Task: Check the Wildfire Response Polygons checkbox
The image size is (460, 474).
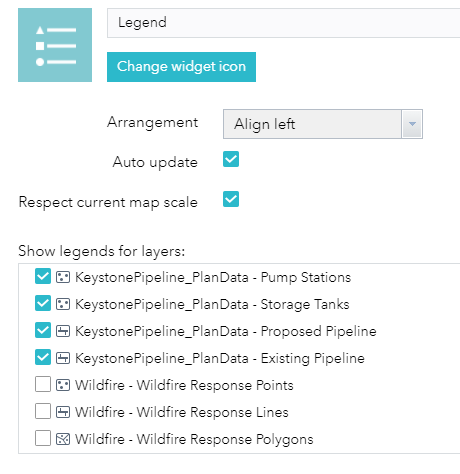Action: pyautogui.click(x=43, y=438)
